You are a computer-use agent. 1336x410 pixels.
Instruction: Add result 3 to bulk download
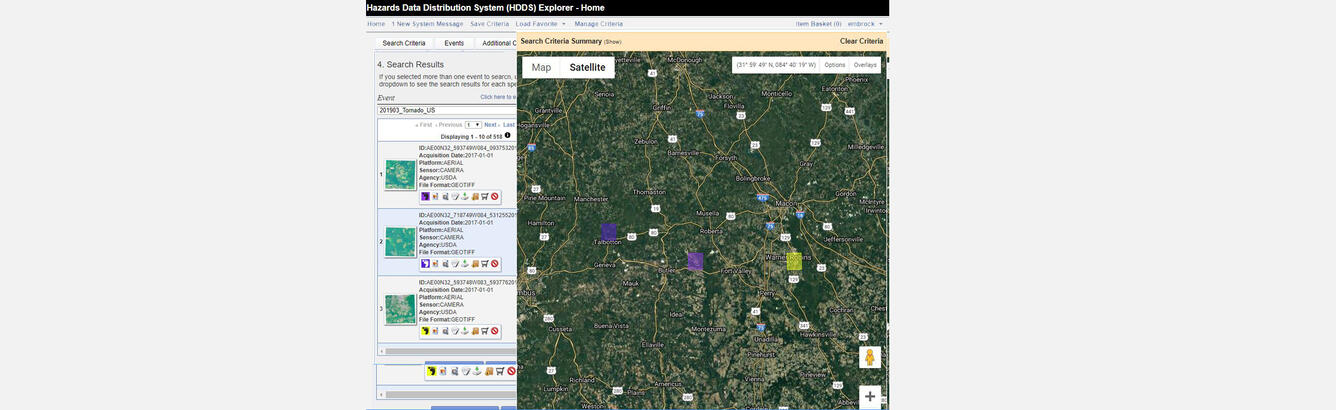click(475, 330)
